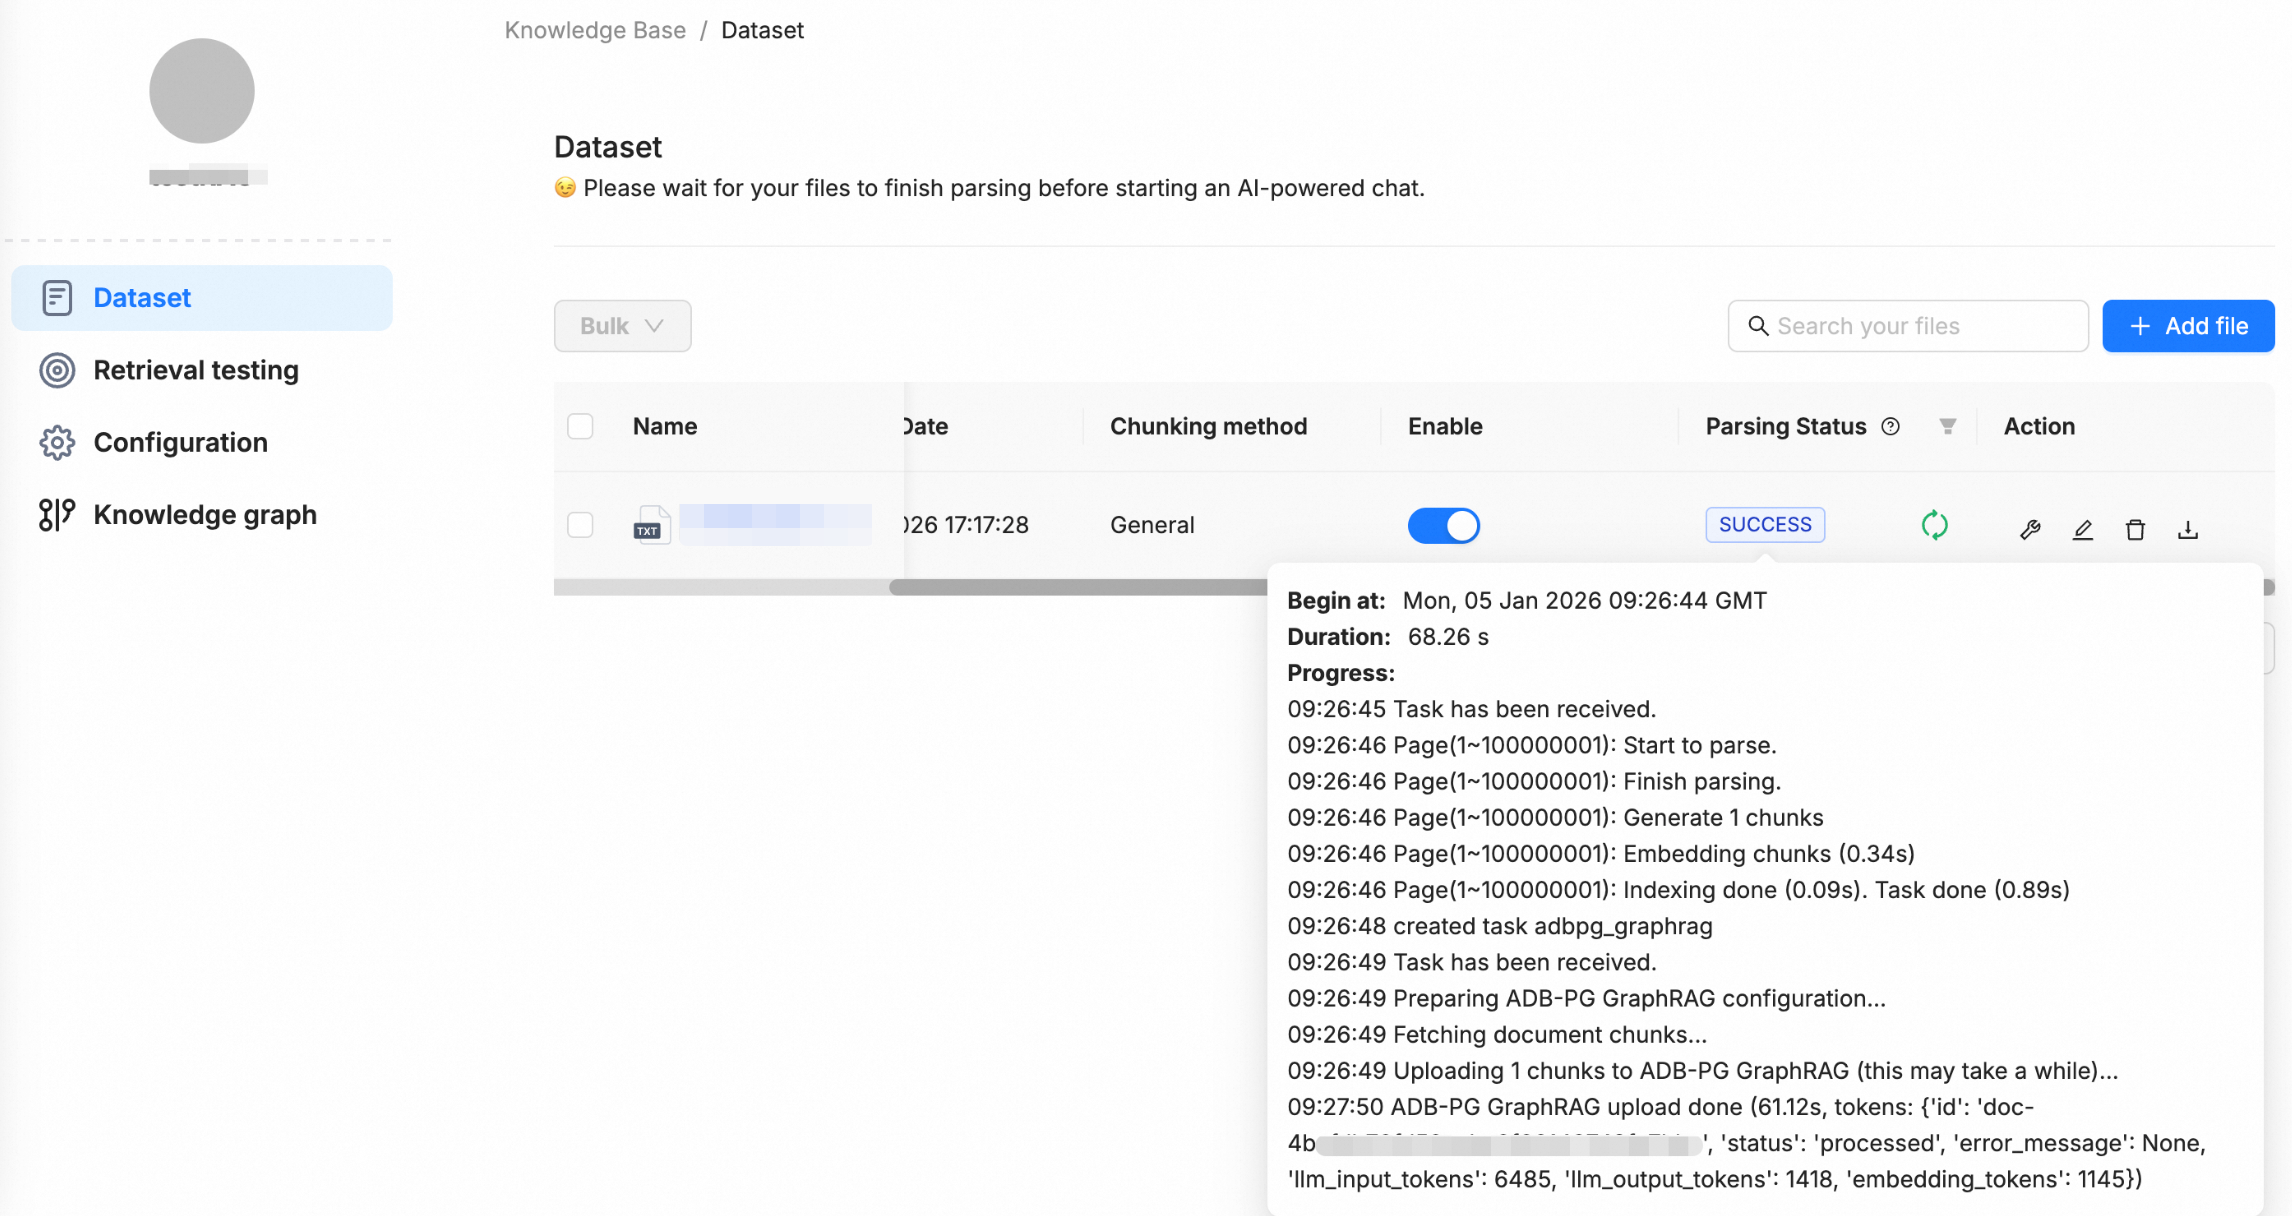Click the TXT file type icon

(650, 525)
